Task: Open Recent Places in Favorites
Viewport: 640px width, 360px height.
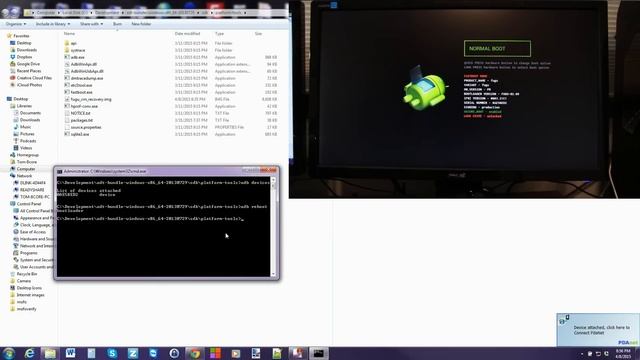Action: coord(29,71)
